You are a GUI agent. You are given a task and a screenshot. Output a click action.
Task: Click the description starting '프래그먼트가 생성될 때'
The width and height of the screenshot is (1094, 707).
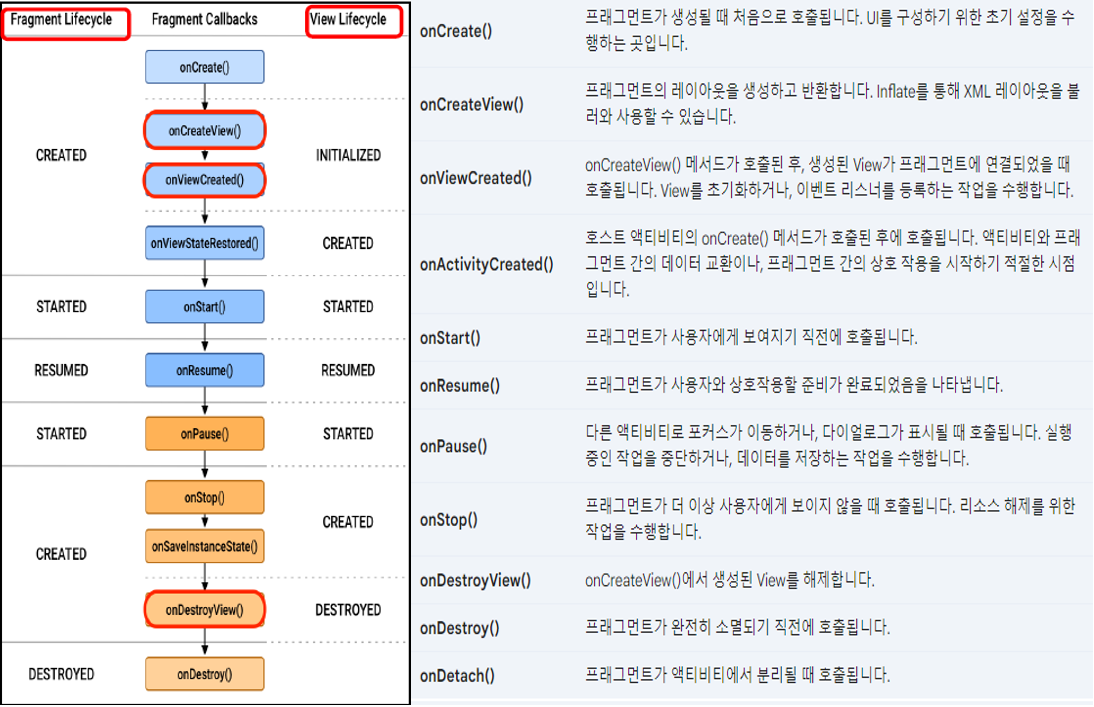[830, 30]
